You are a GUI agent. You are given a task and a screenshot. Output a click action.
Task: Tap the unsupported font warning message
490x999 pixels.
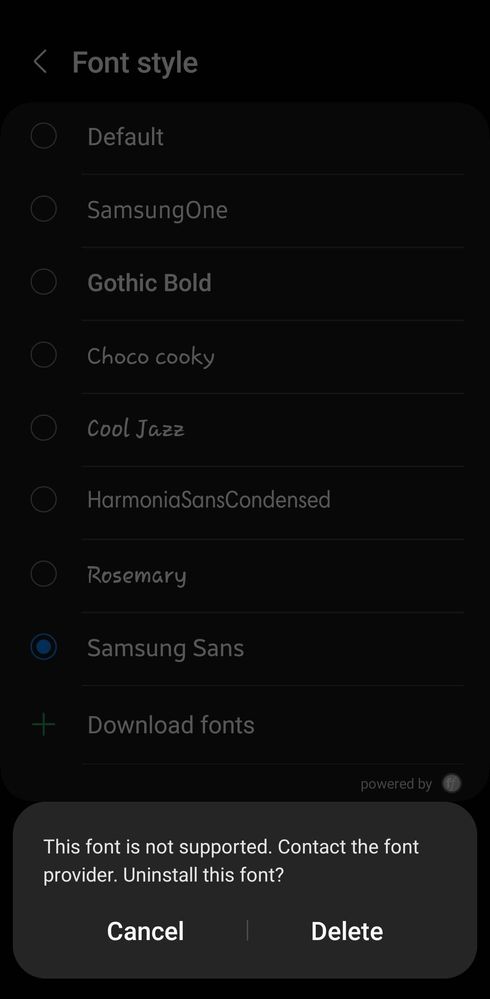pos(231,861)
